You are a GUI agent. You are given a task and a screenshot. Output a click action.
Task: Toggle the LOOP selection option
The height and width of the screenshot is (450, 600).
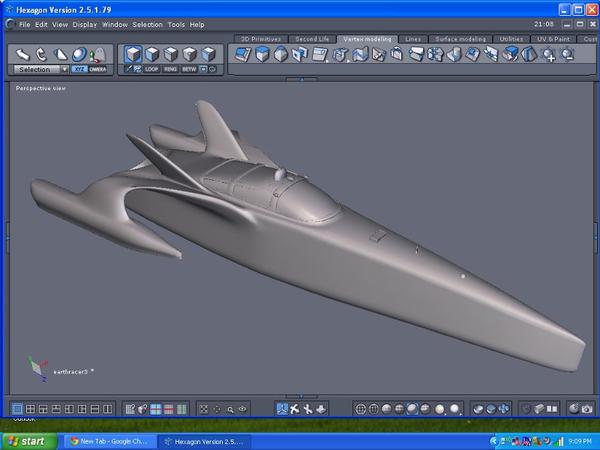coord(152,70)
